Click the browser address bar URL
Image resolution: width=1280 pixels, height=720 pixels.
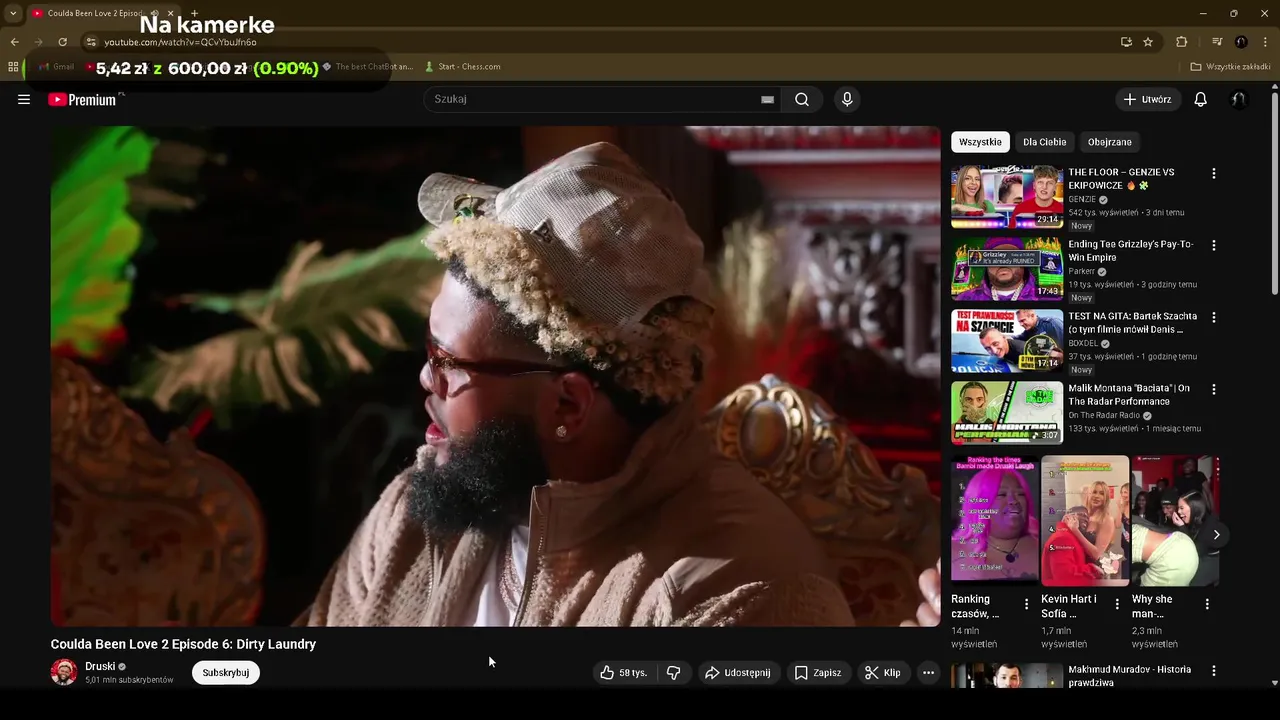pos(181,42)
